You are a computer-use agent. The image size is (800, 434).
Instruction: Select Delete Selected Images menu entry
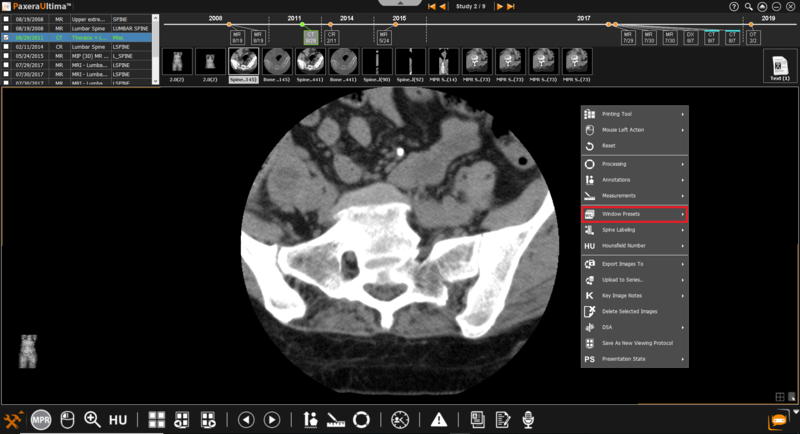tap(634, 311)
